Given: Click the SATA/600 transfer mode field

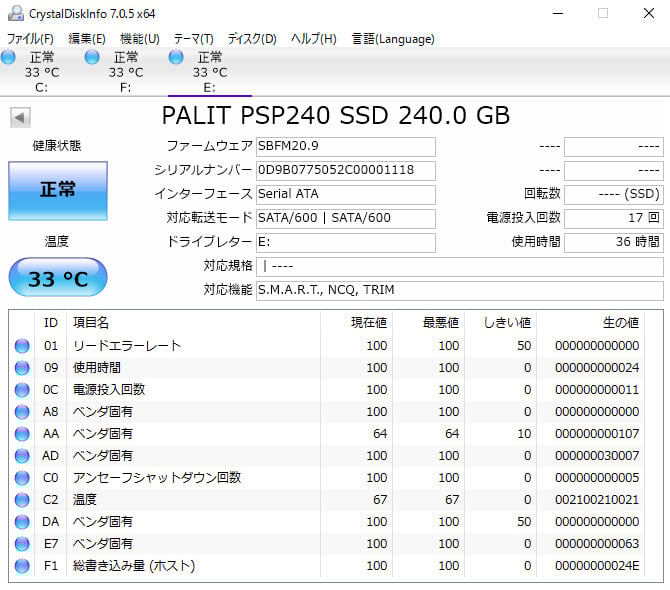Looking at the screenshot, I should click(346, 218).
